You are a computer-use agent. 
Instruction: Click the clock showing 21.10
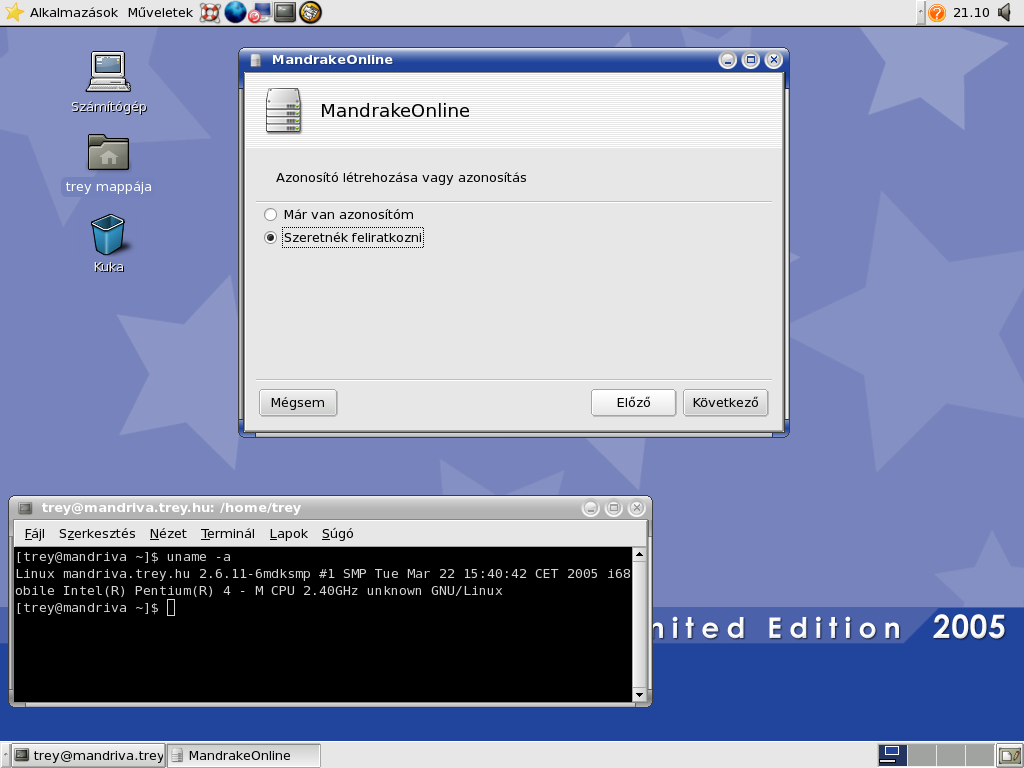971,12
